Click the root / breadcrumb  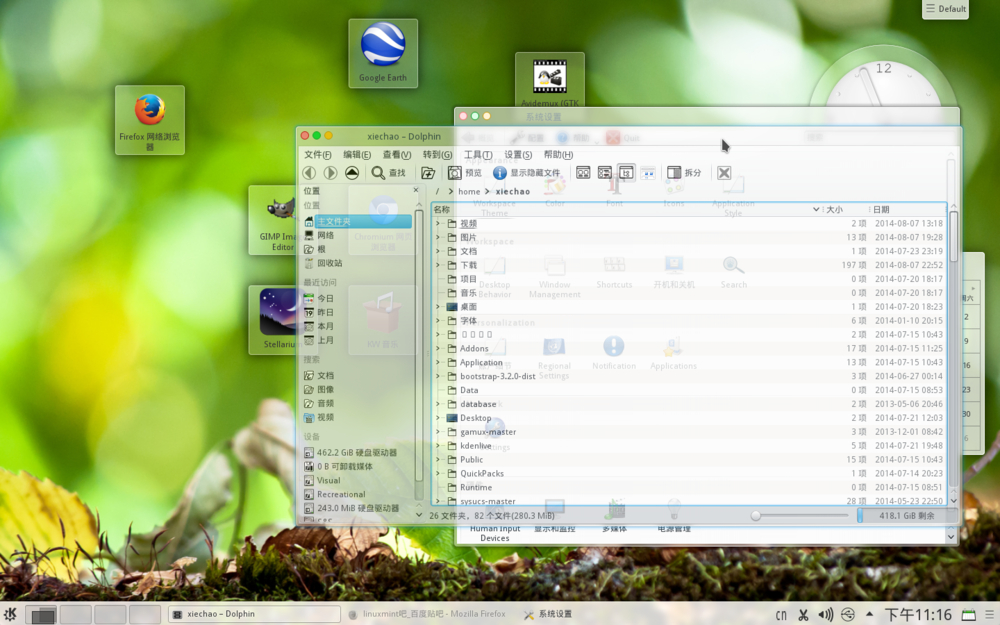[x=437, y=191]
